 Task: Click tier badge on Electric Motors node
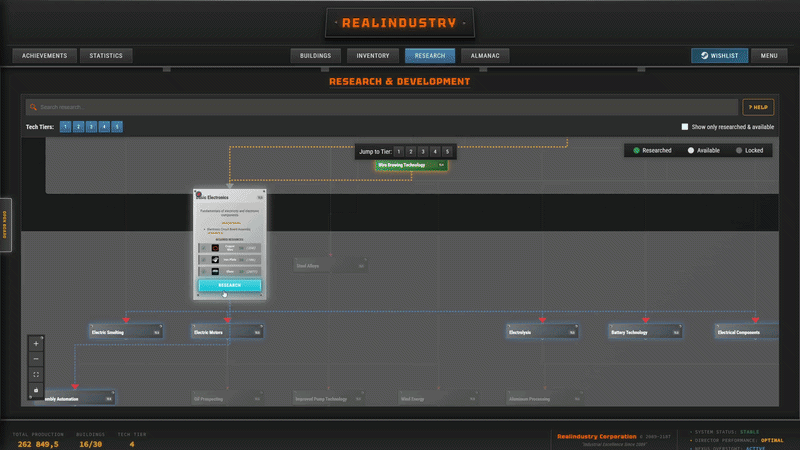(x=258, y=333)
